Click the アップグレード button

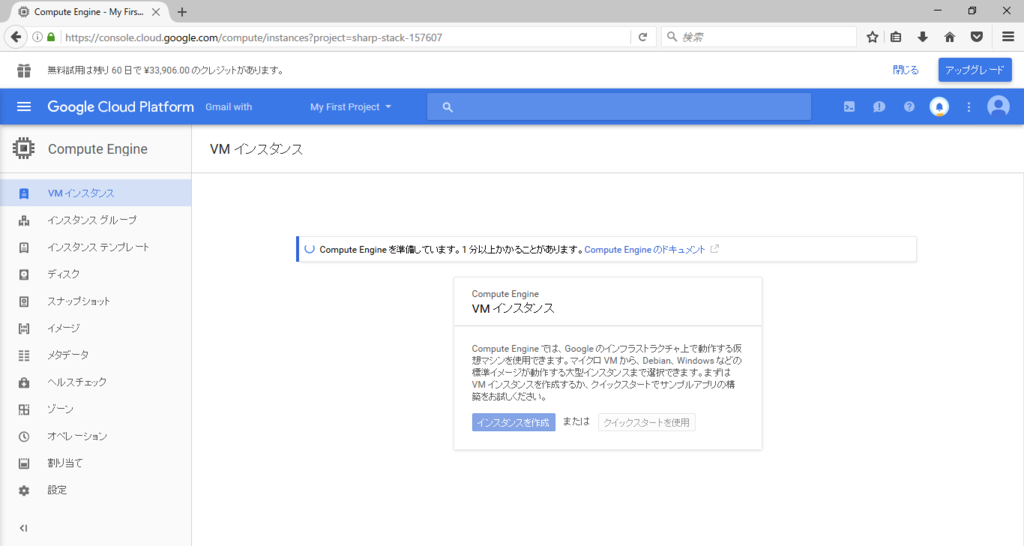975,70
